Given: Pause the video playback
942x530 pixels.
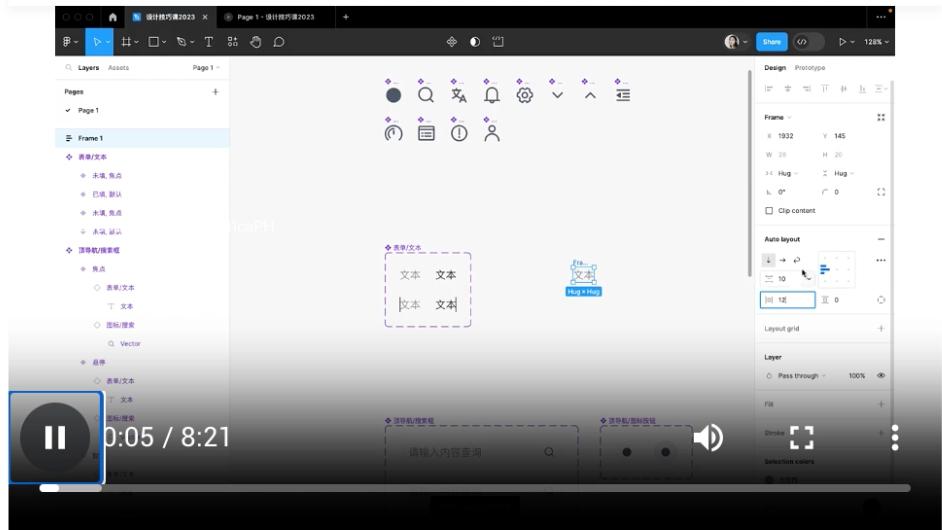Looking at the screenshot, I should coord(55,437).
